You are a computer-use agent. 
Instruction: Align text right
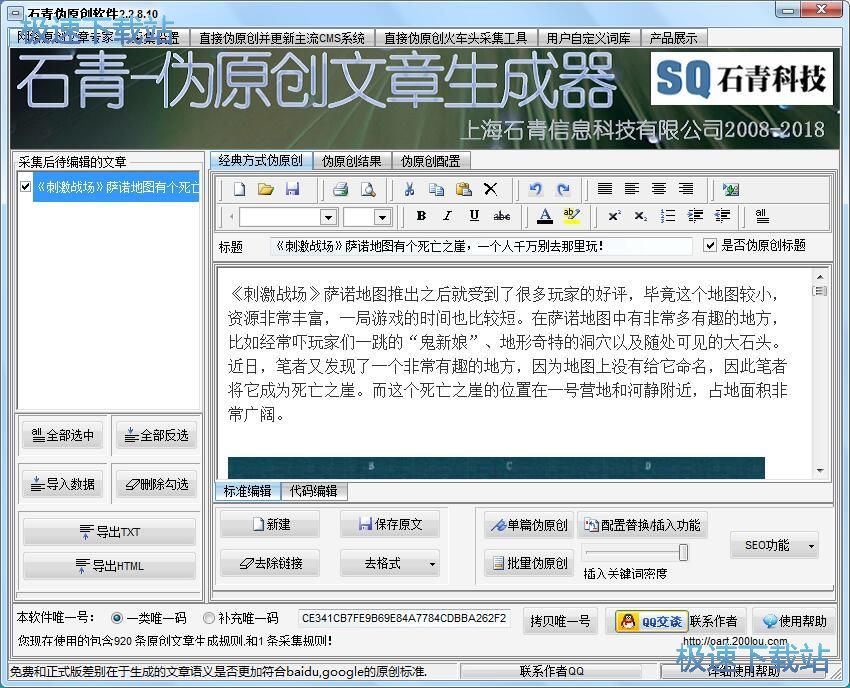tap(686, 189)
